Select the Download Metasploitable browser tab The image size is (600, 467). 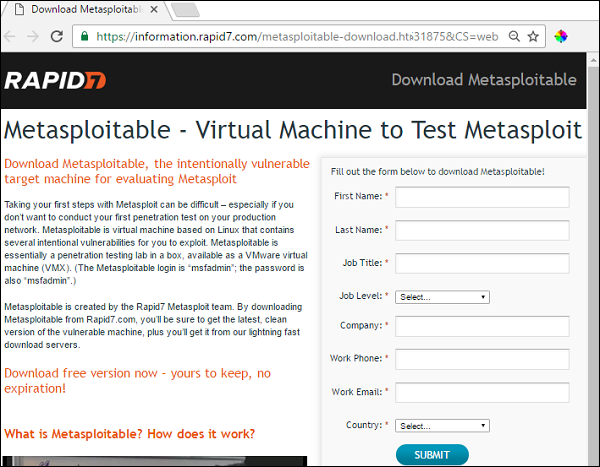(x=85, y=10)
